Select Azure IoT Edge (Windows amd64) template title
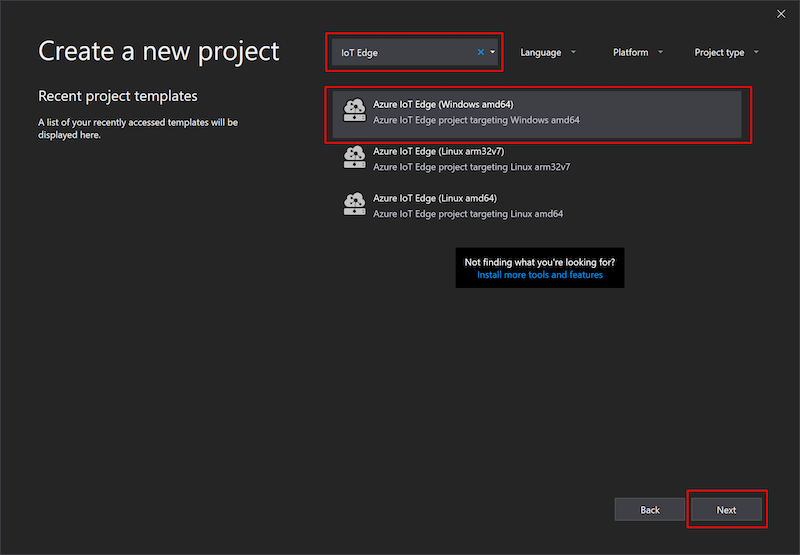 [443, 105]
